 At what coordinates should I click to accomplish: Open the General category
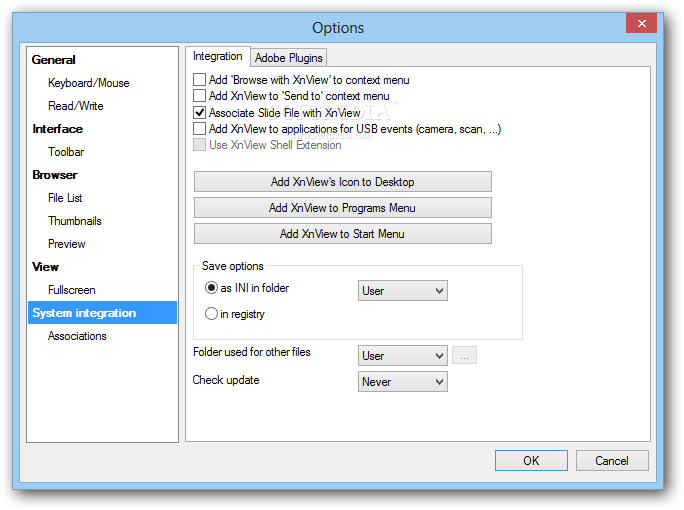pyautogui.click(x=54, y=60)
